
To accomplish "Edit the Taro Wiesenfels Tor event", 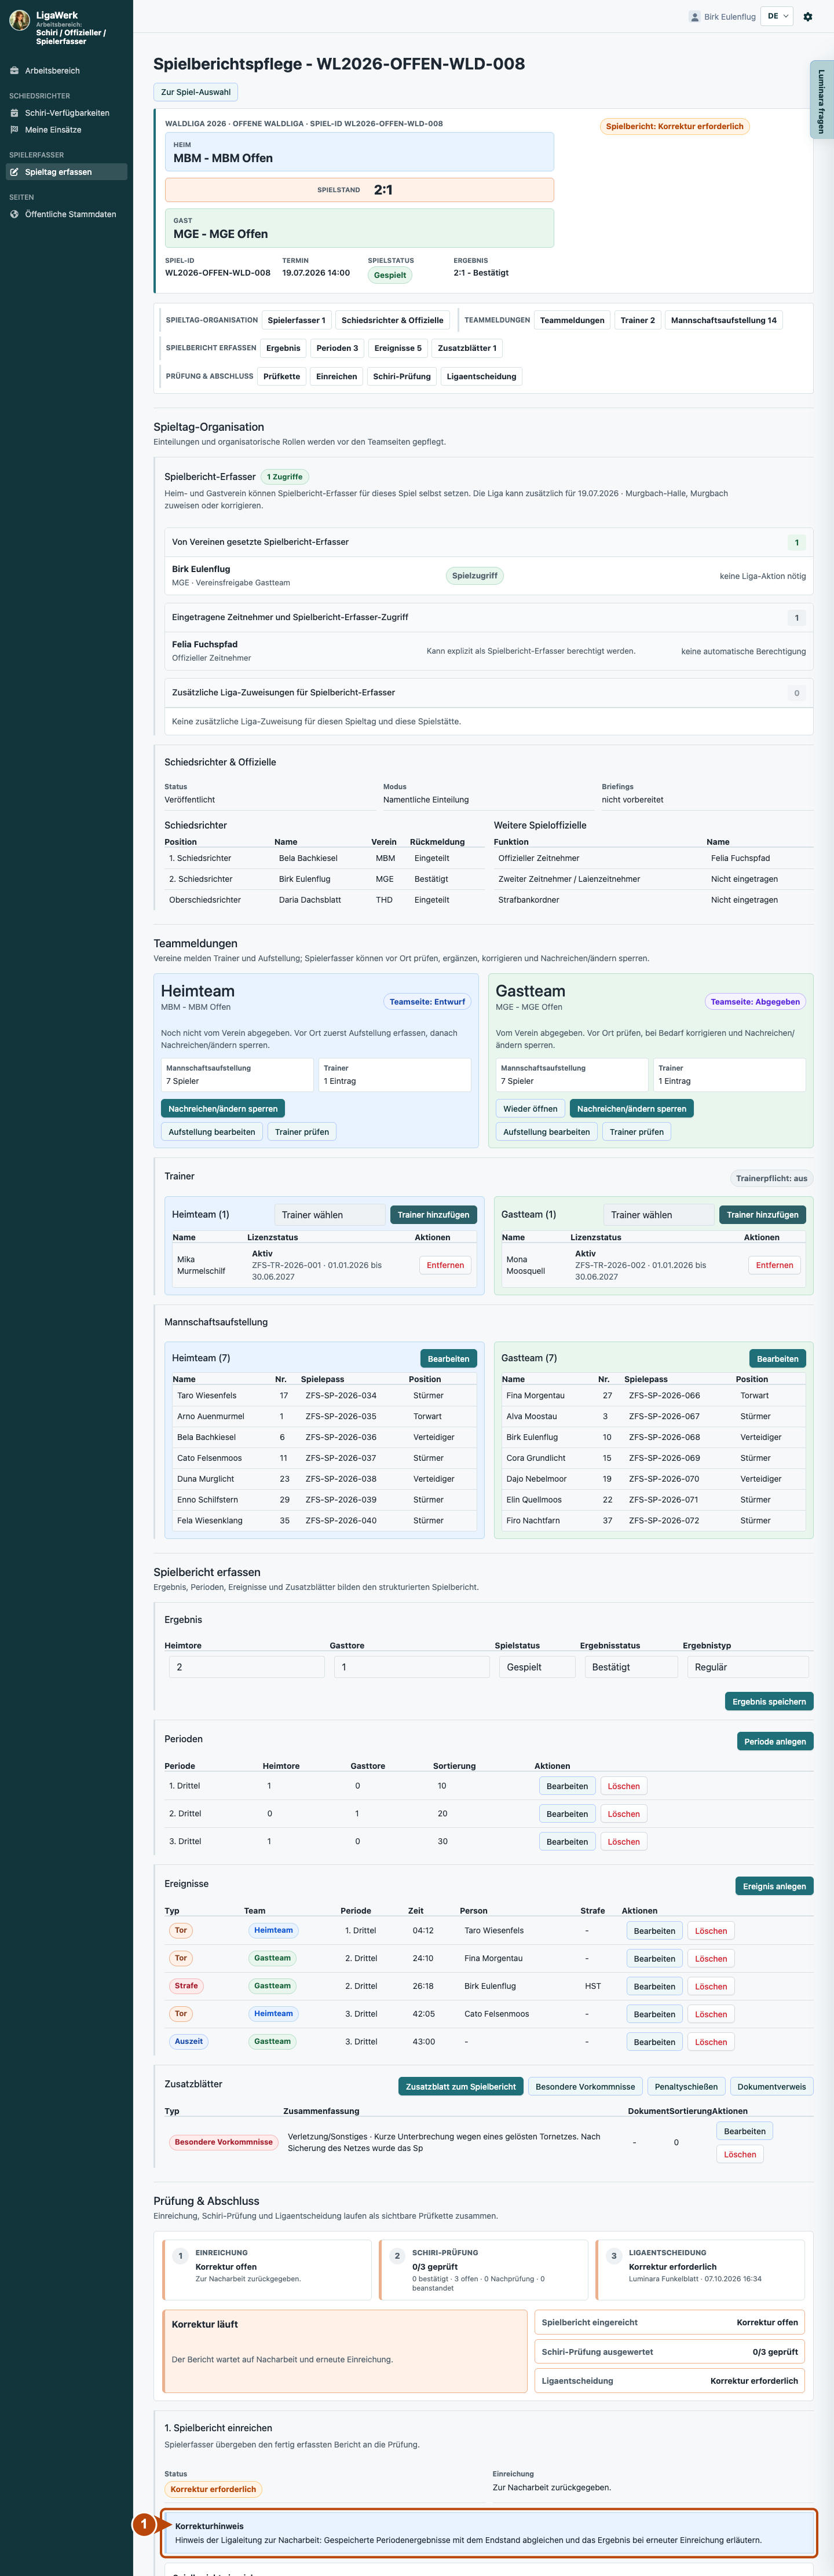I will coord(654,1931).
